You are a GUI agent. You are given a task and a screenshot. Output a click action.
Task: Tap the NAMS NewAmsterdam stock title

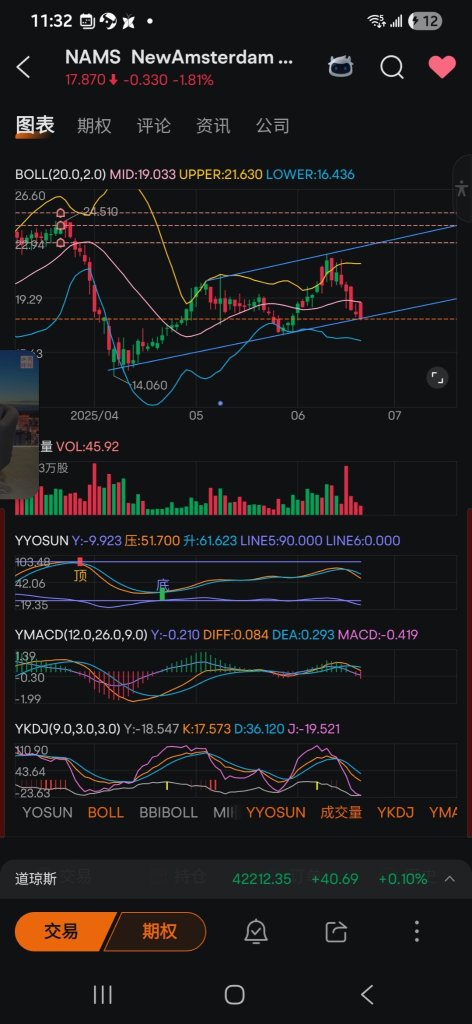179,57
